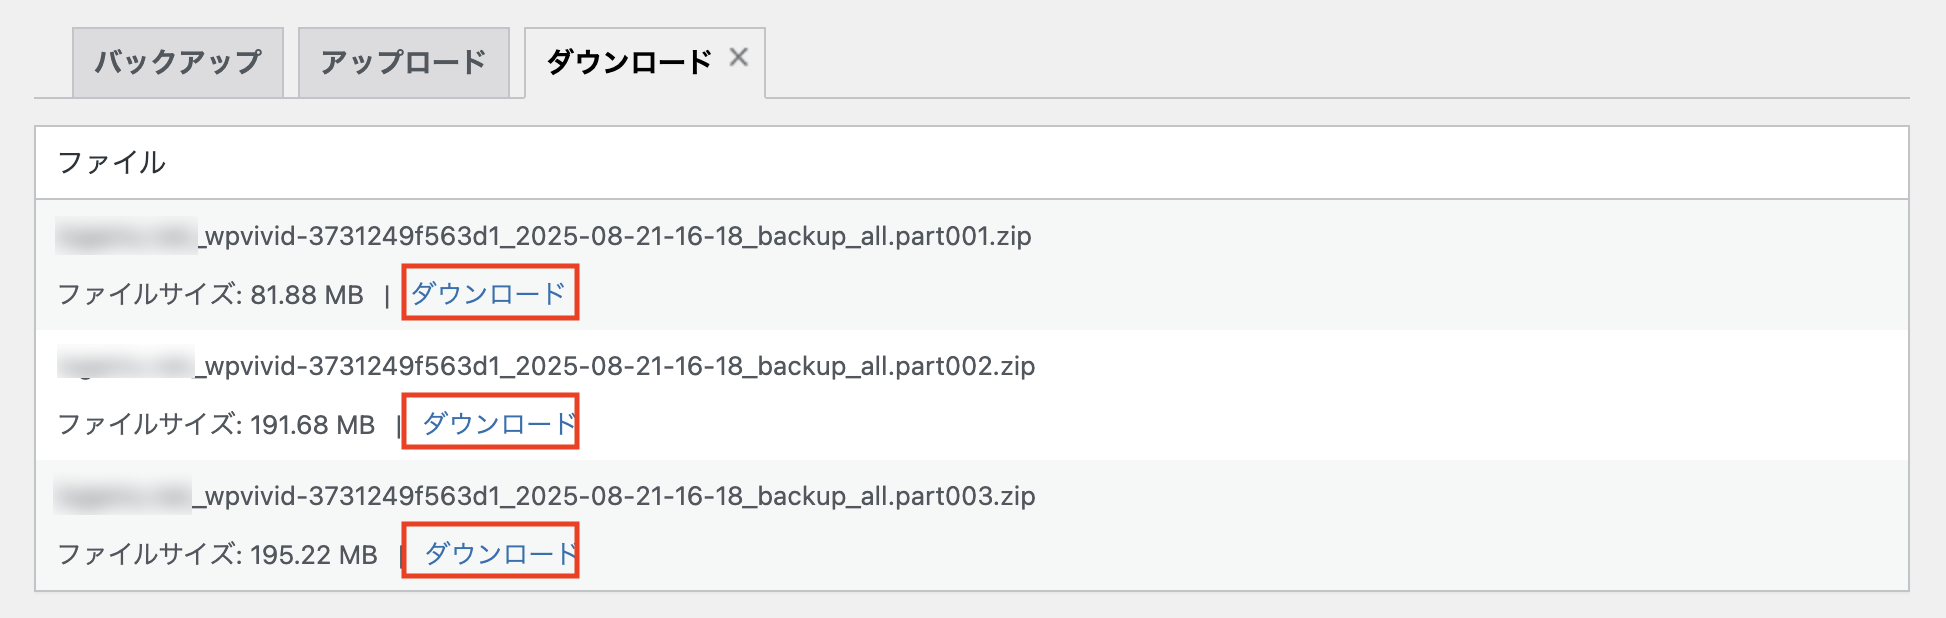1946x618 pixels.
Task: Click the ファイルサイズ: 191.68 MB text
Action: [216, 425]
